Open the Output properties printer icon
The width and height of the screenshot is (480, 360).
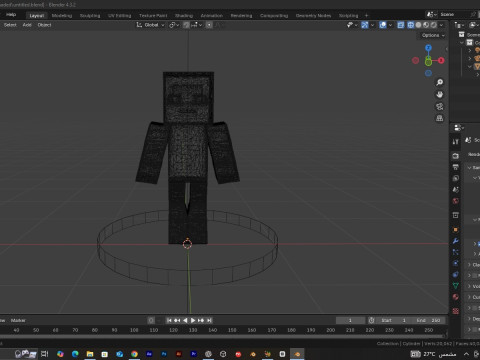[456, 167]
